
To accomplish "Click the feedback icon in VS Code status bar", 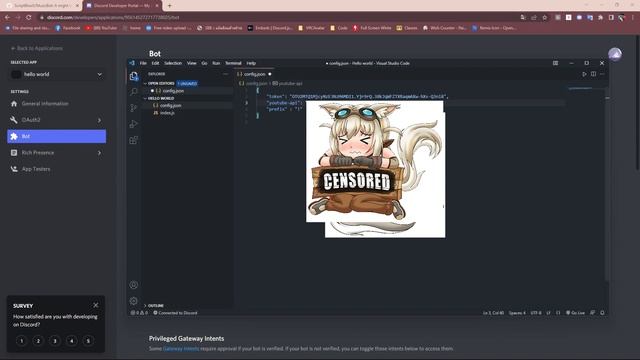I will pyautogui.click(x=593, y=313).
